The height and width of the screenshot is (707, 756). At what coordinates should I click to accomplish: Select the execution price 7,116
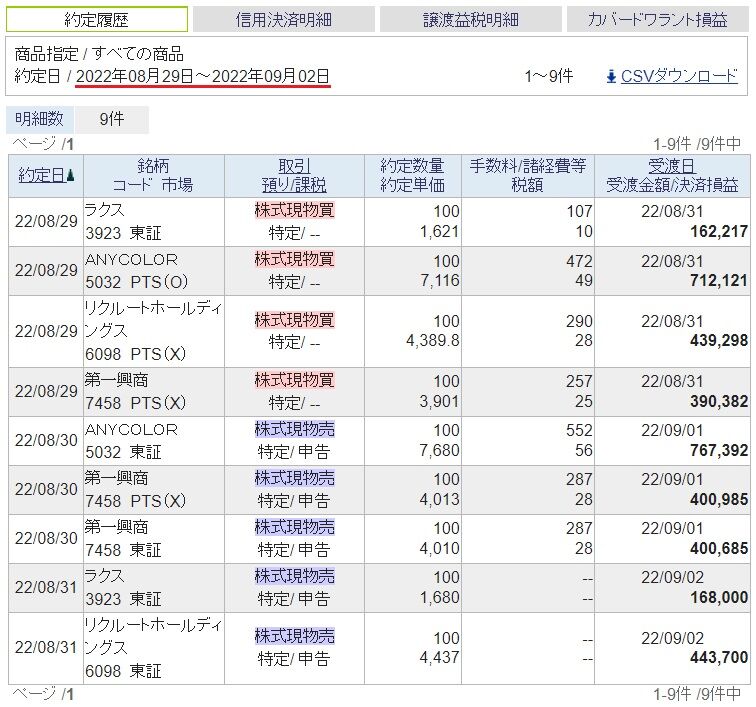(x=440, y=281)
